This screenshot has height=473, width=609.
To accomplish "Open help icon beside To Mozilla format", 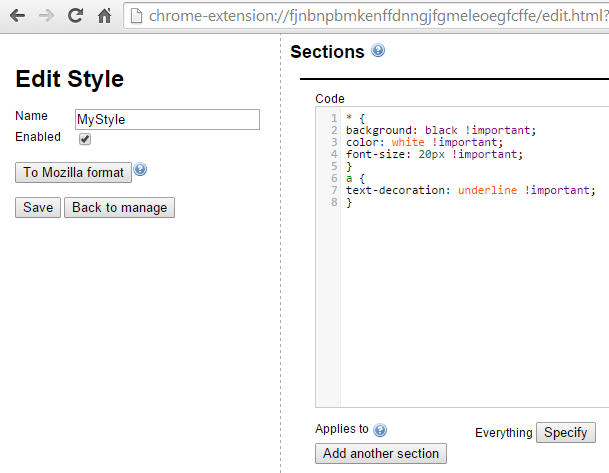I will coord(140,169).
